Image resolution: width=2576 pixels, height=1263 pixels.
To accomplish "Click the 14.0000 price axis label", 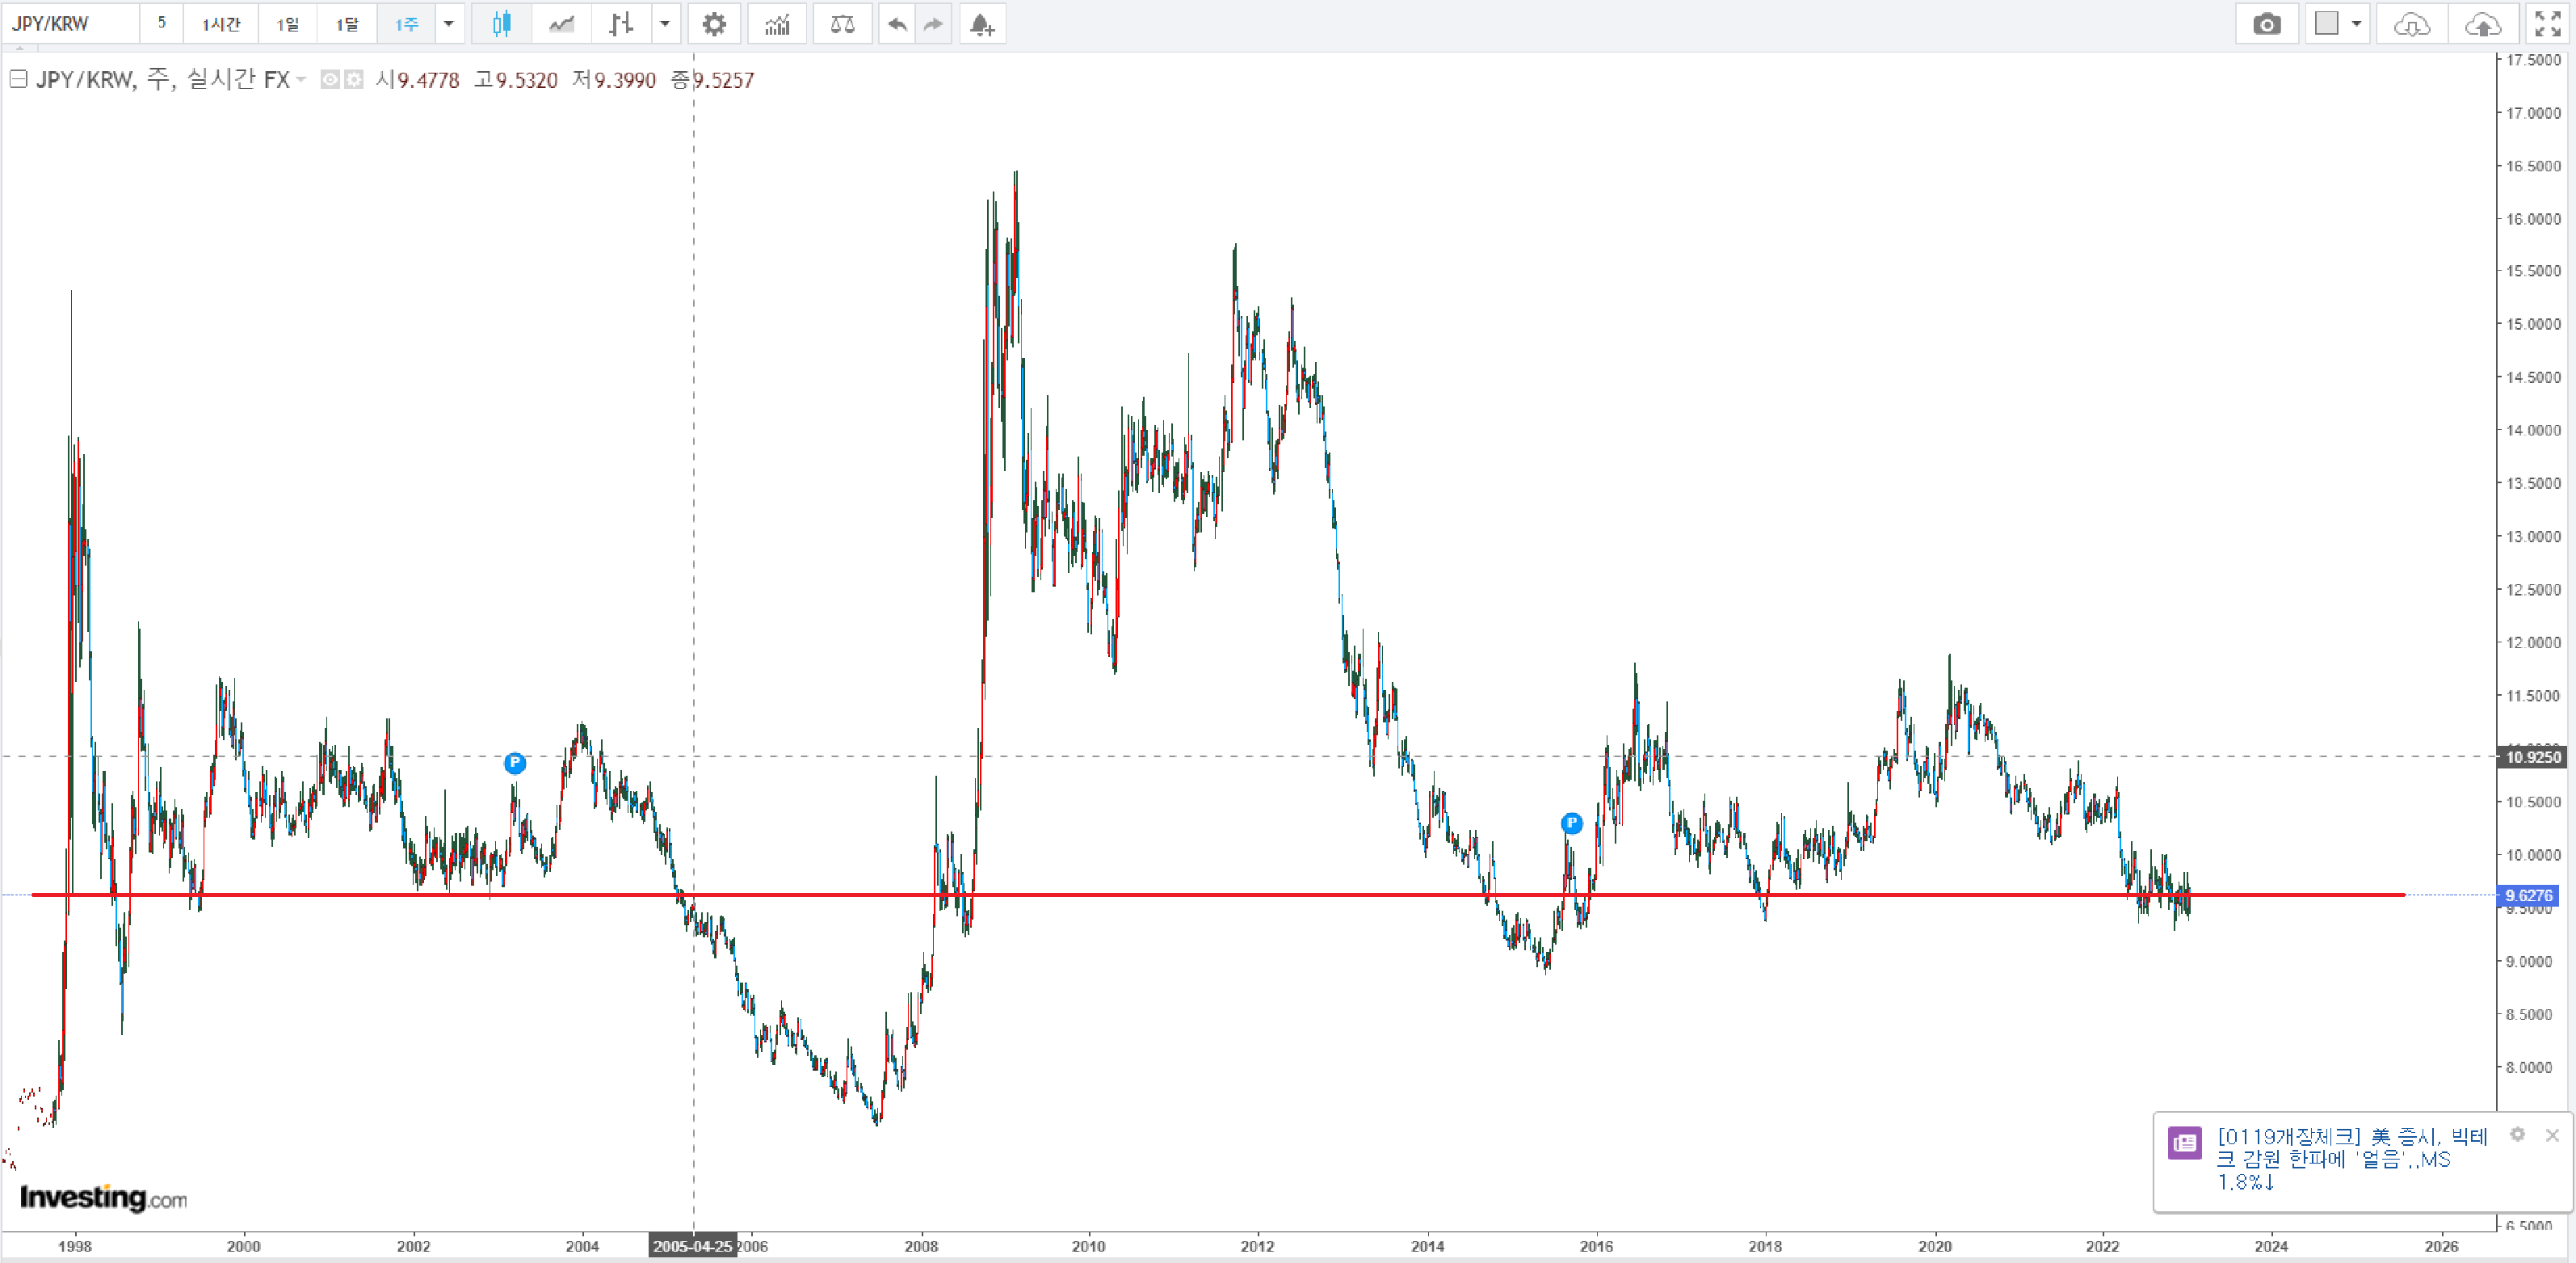I will (2533, 431).
